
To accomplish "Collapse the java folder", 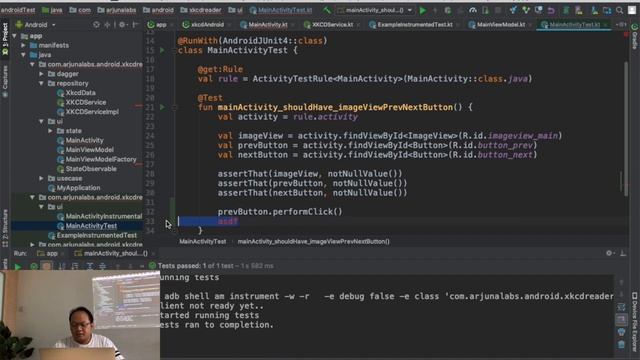I will click(x=24, y=55).
